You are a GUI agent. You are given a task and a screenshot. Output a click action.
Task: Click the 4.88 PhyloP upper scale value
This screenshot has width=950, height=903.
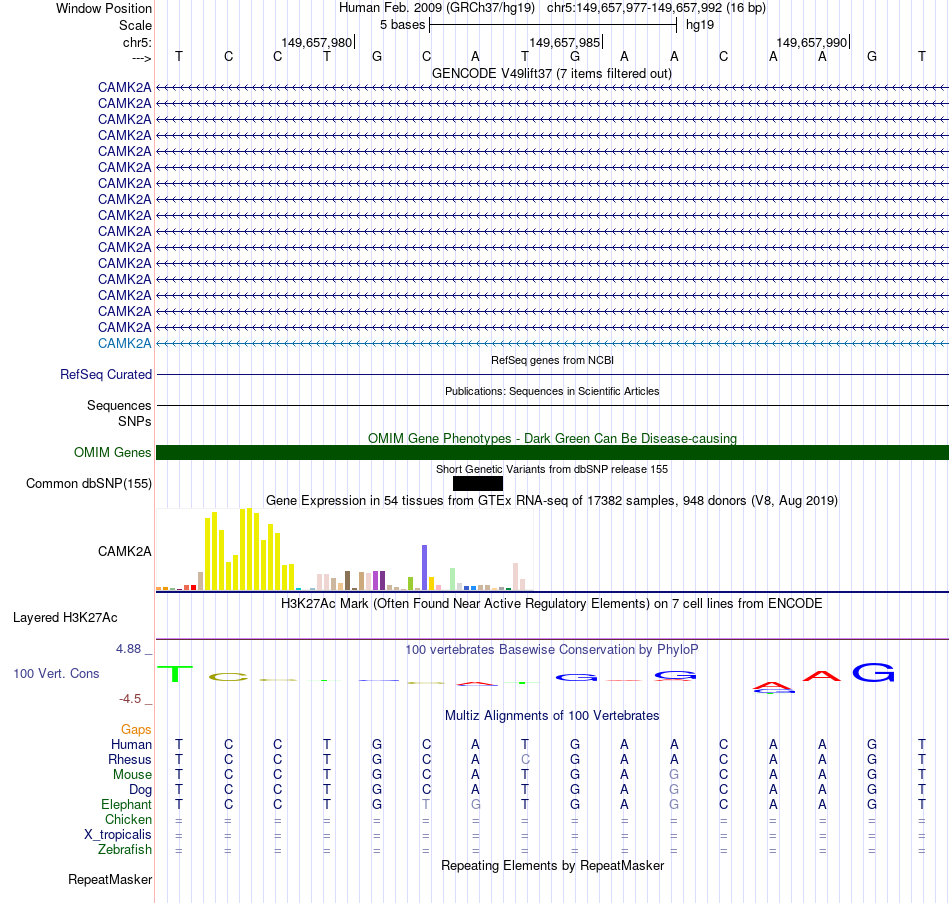click(x=128, y=648)
